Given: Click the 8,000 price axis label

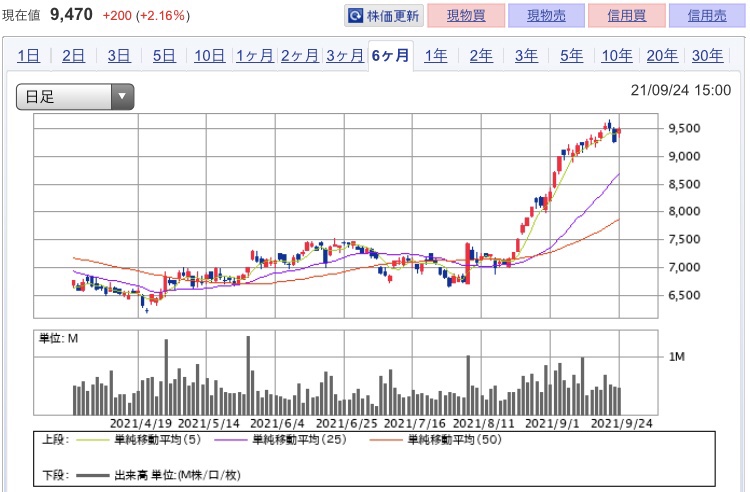Looking at the screenshot, I should [x=684, y=211].
